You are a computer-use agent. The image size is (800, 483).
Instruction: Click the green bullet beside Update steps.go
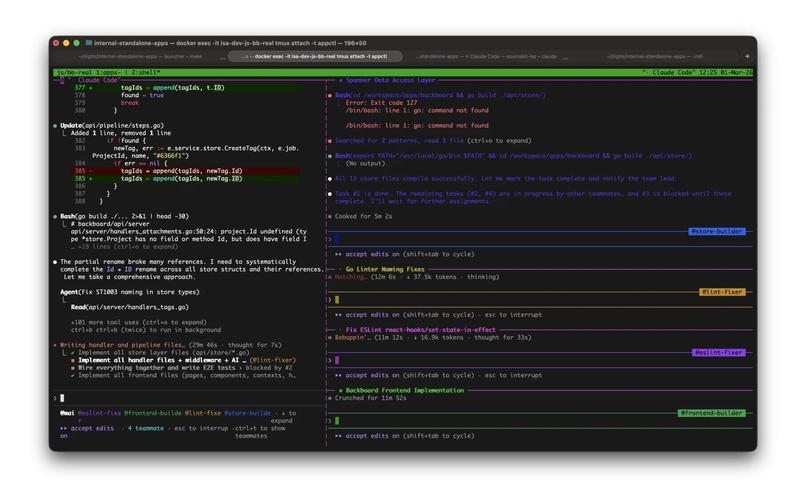click(x=55, y=126)
